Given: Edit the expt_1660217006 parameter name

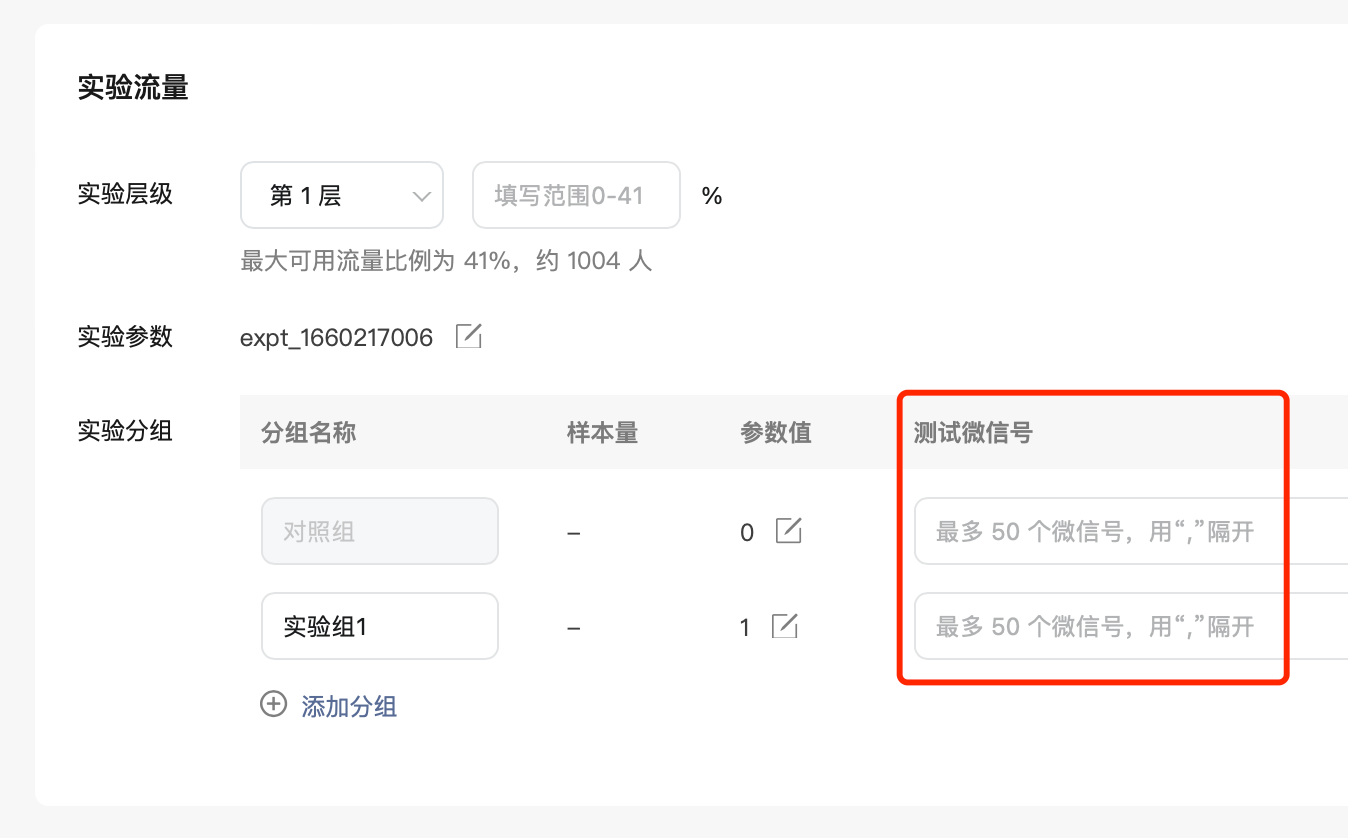Looking at the screenshot, I should point(469,337).
